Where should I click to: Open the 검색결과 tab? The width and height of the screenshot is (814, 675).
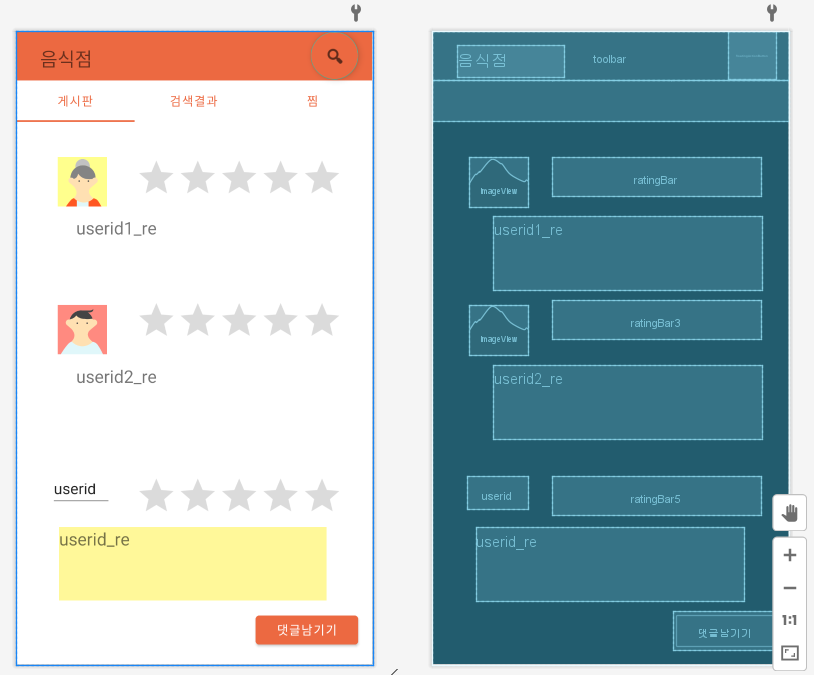tap(194, 101)
